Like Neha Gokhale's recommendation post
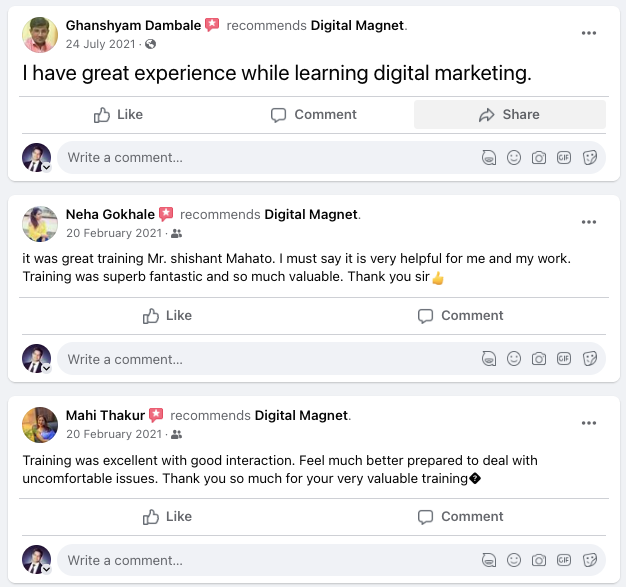Image resolution: width=626 pixels, height=587 pixels. [167, 316]
